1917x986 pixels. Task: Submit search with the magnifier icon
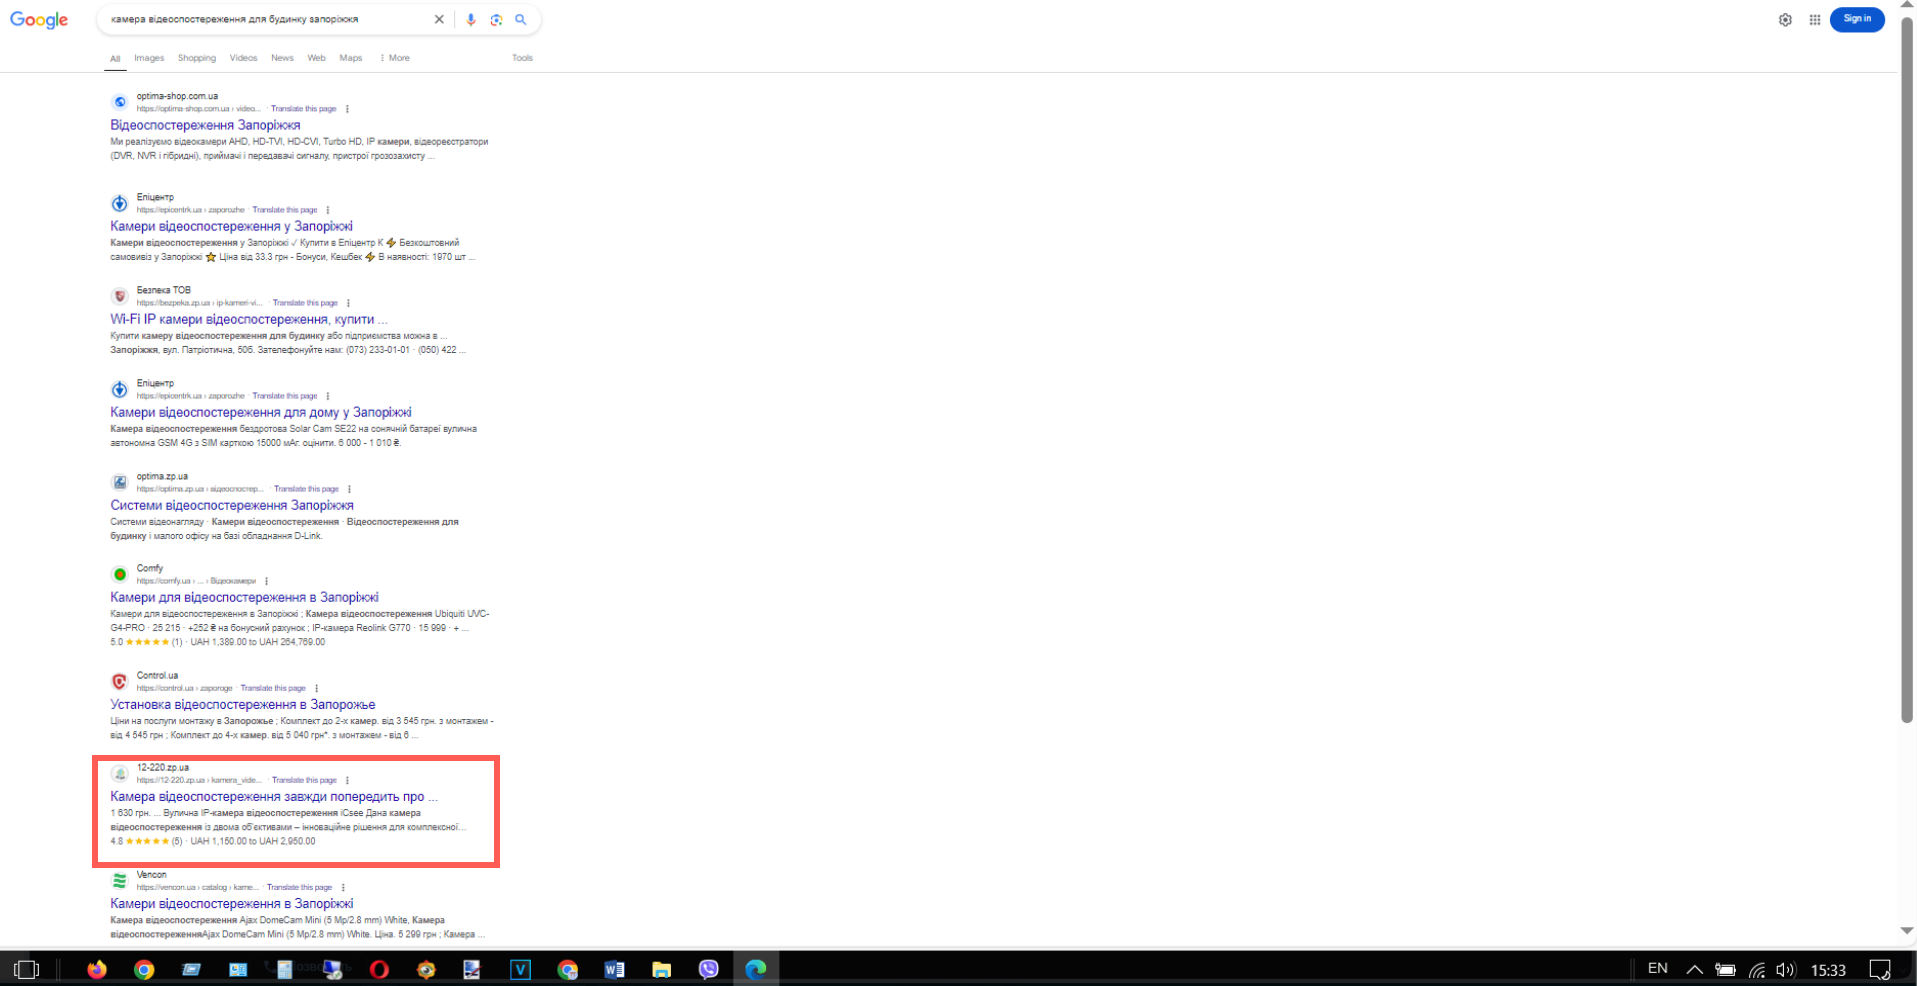(x=521, y=19)
